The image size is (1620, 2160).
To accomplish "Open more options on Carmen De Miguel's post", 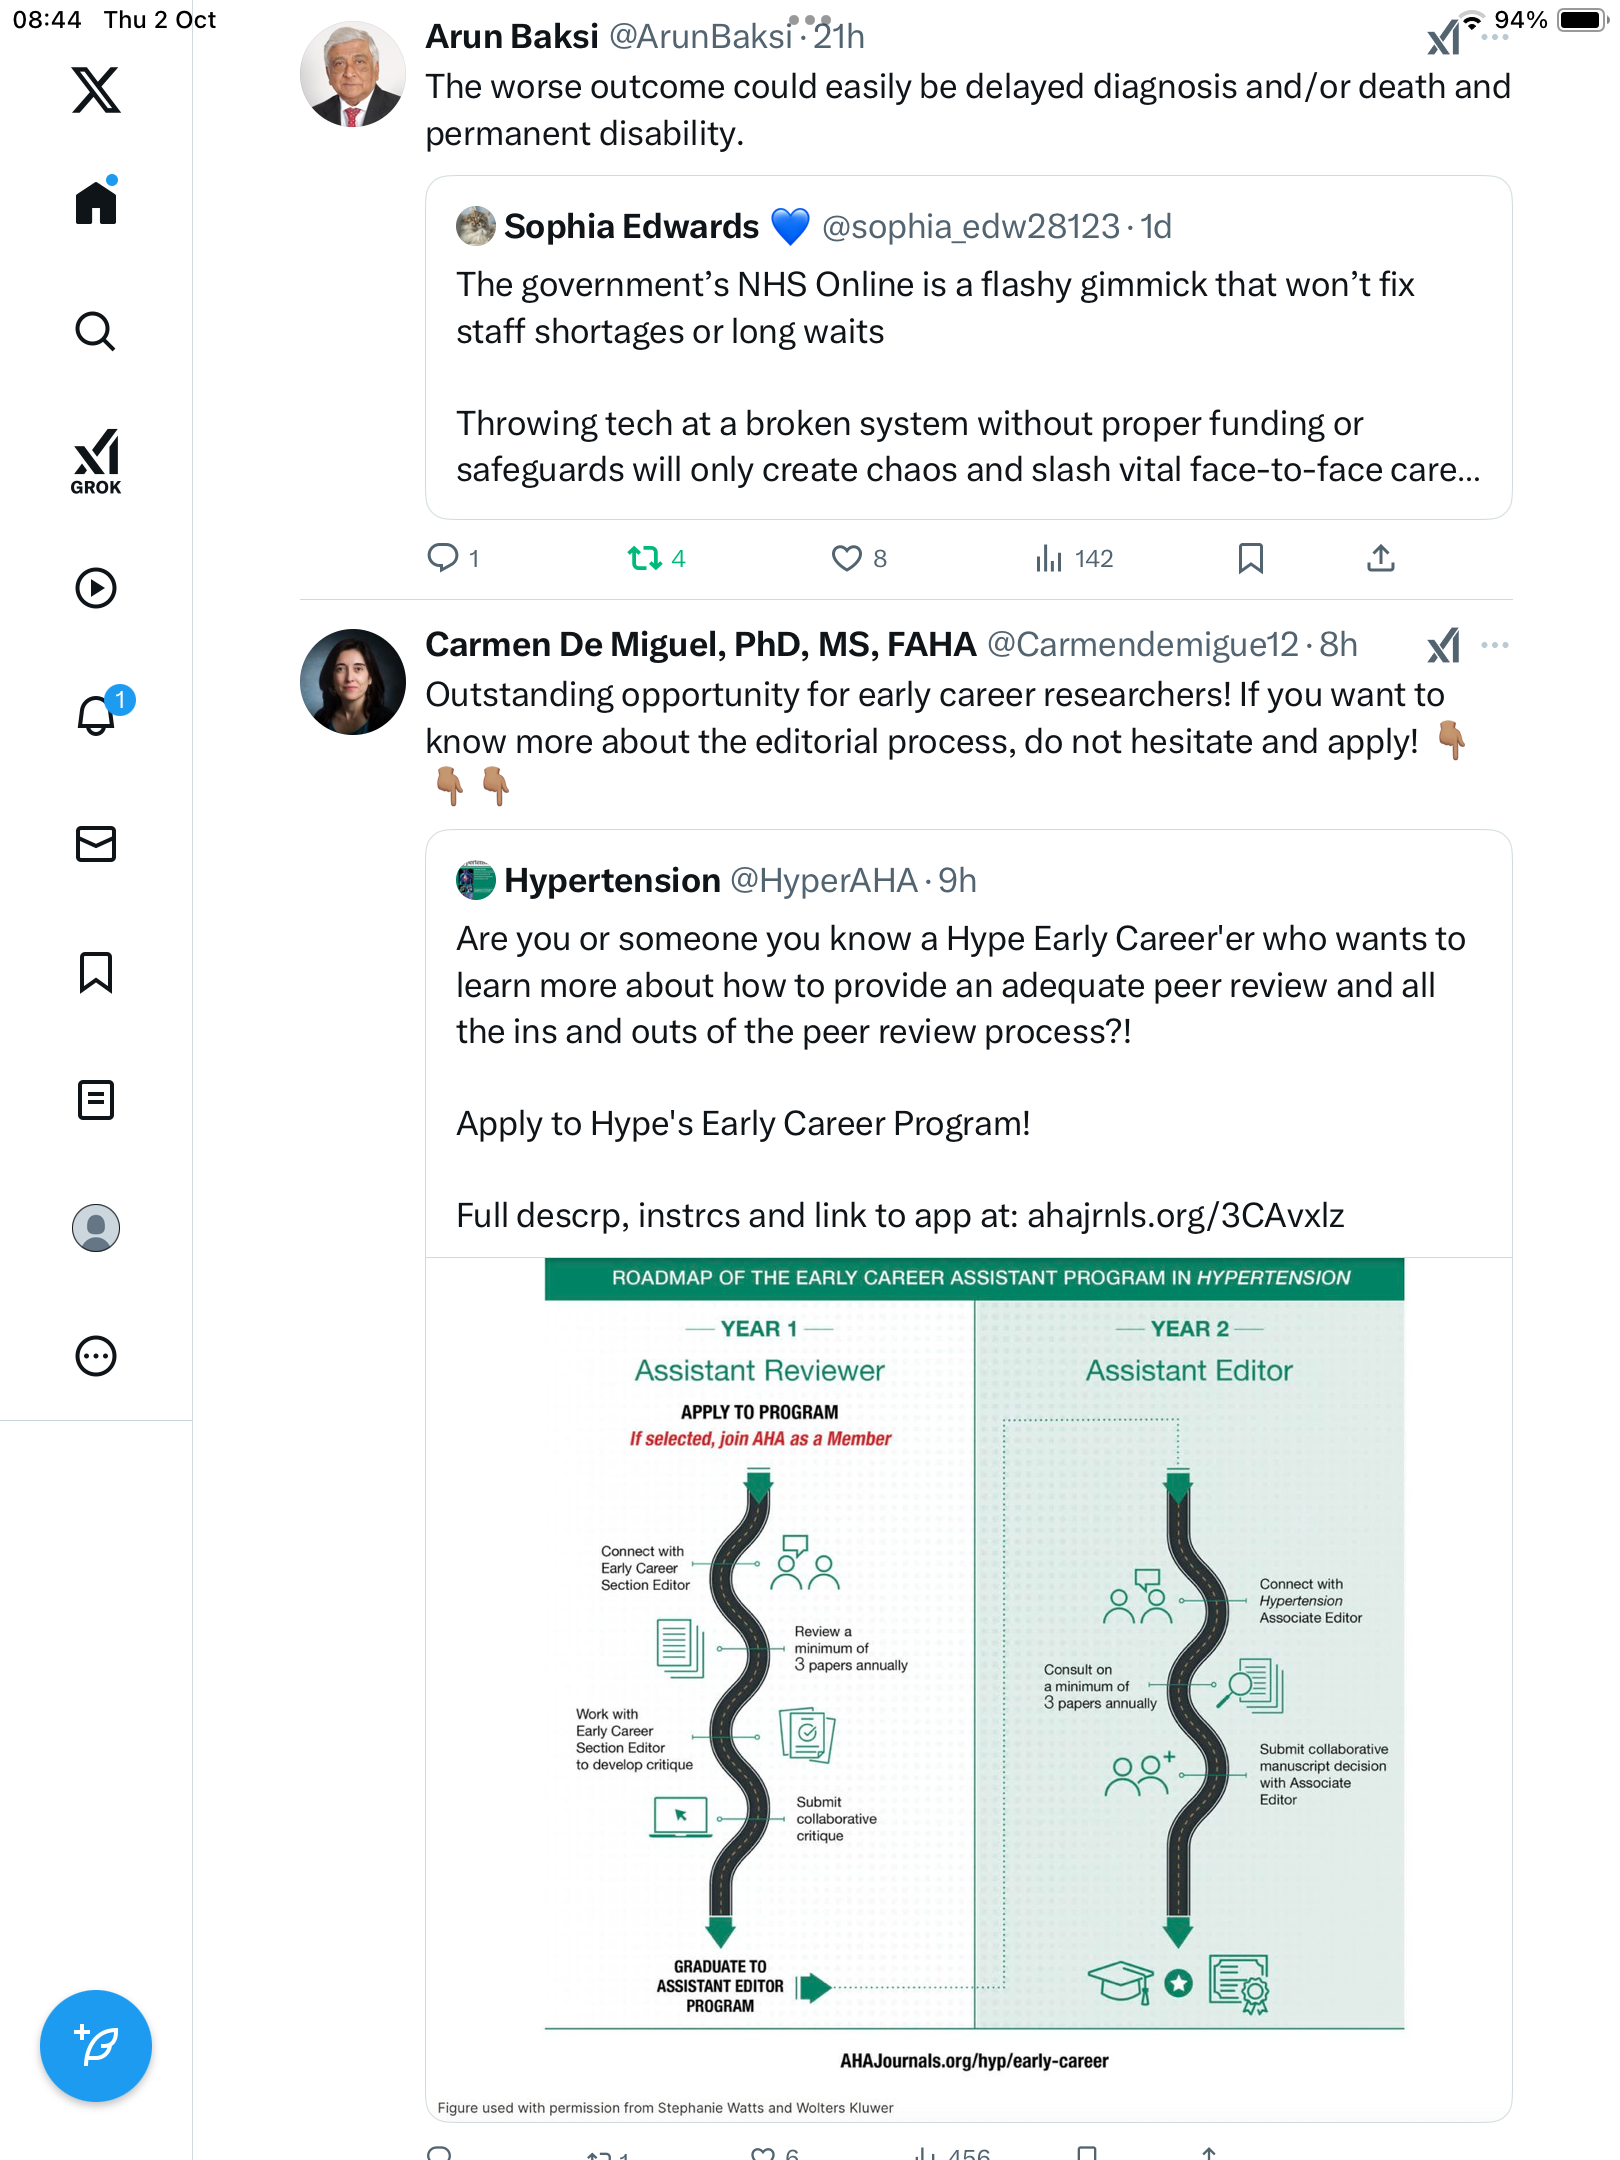I will (x=1495, y=645).
